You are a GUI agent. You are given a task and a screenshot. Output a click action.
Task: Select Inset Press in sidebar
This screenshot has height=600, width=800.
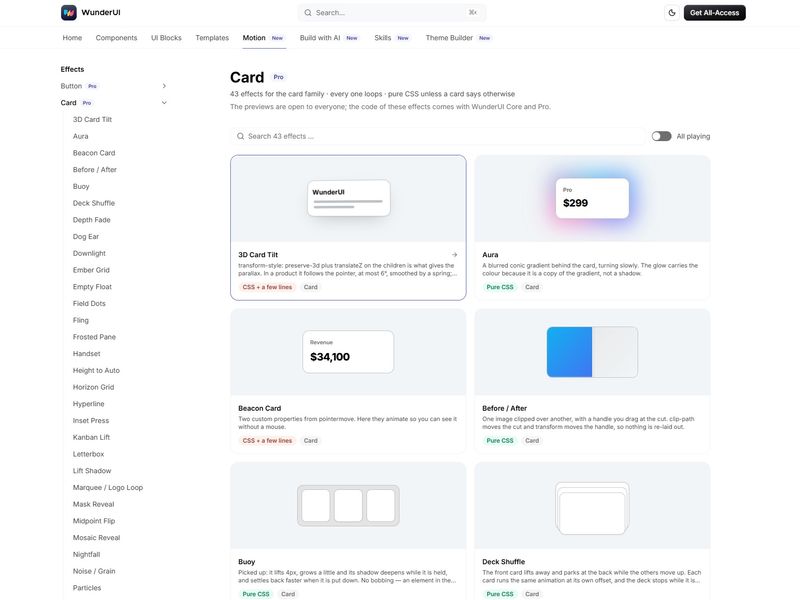click(x=91, y=421)
